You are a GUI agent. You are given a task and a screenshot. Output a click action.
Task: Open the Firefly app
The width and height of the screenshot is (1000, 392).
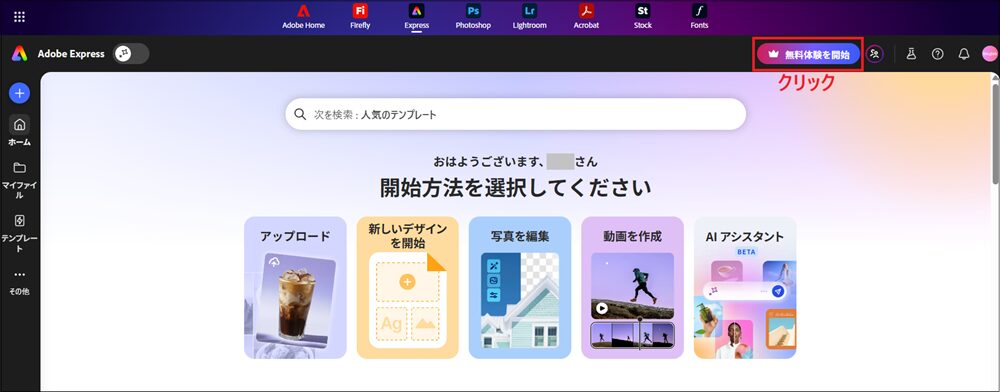[360, 17]
